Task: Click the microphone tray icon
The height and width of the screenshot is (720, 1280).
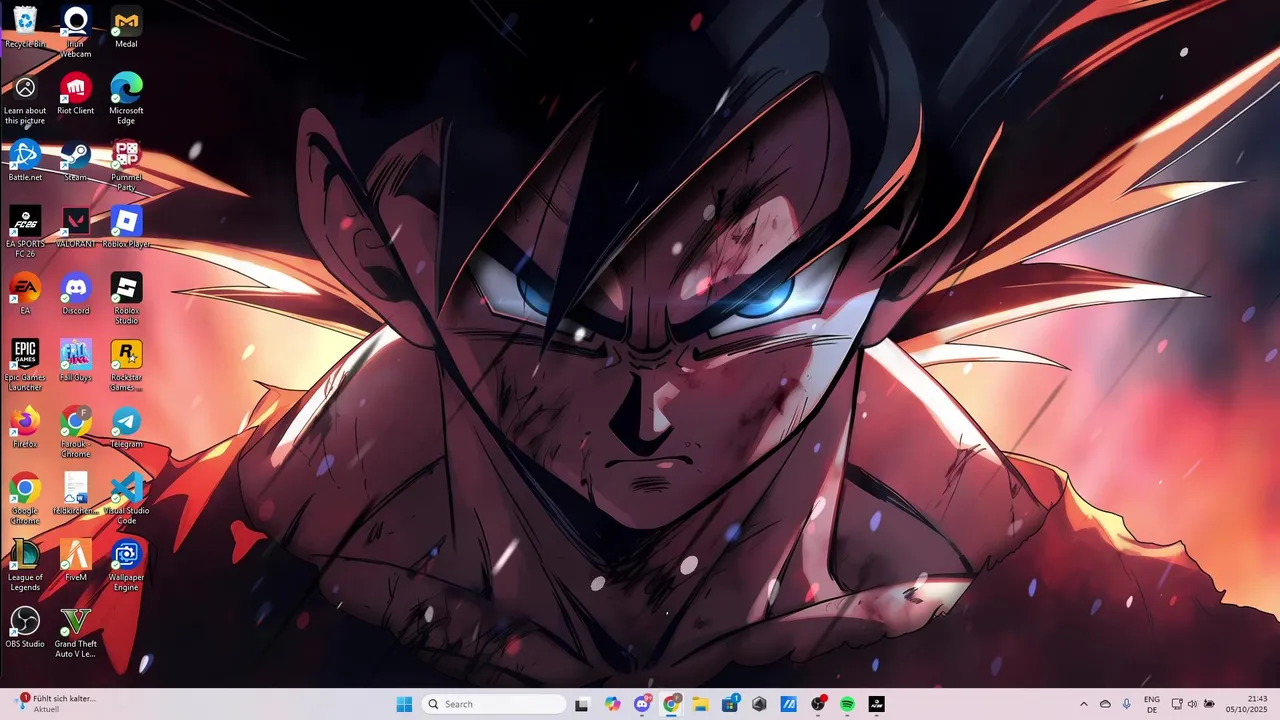Action: pyautogui.click(x=1127, y=704)
